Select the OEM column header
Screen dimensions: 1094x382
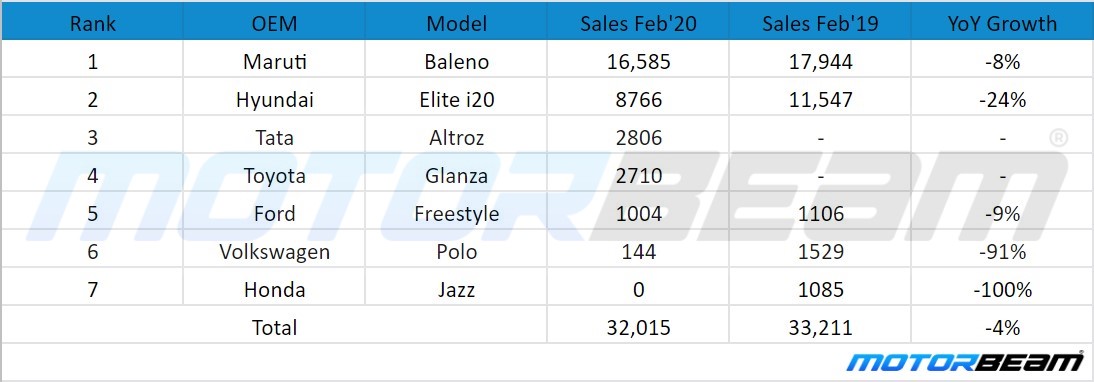274,24
